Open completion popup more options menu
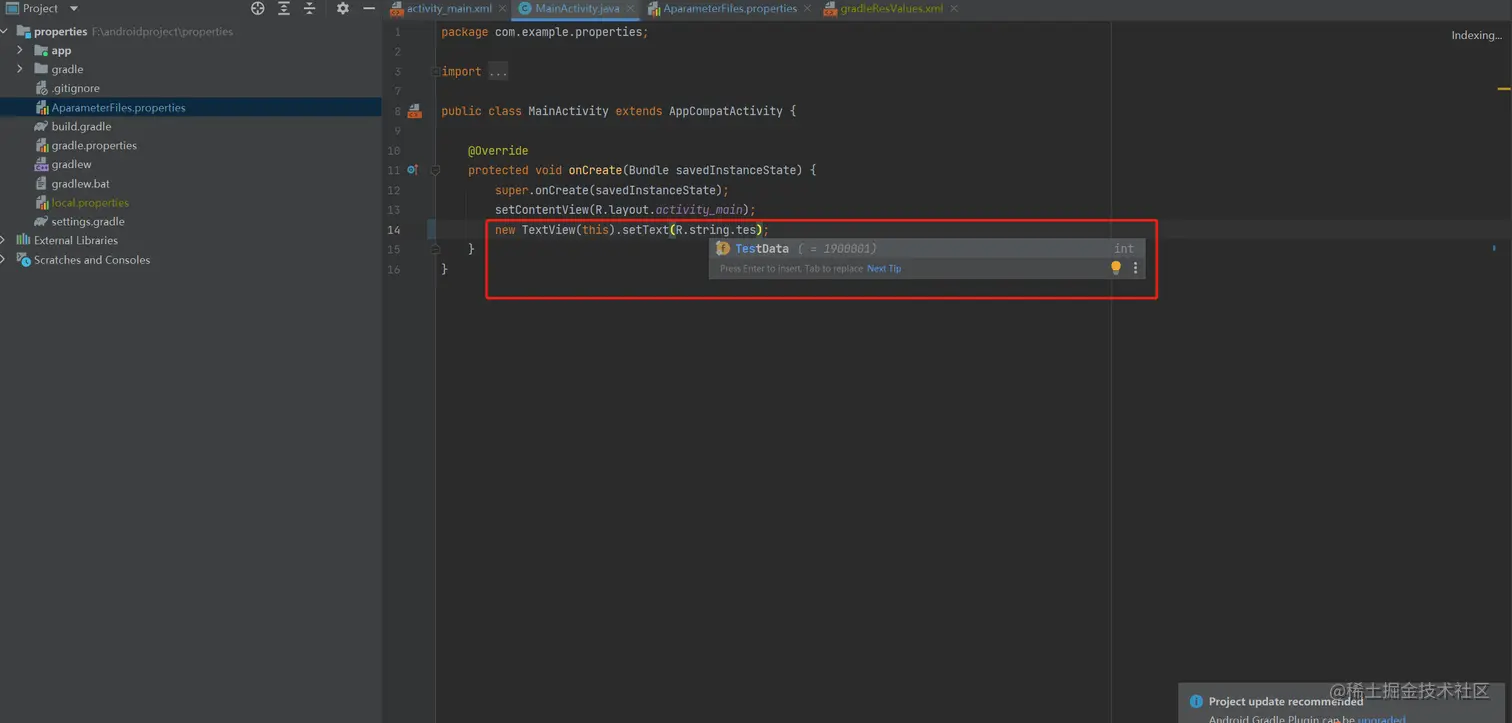The height and width of the screenshot is (723, 1512). click(1135, 268)
